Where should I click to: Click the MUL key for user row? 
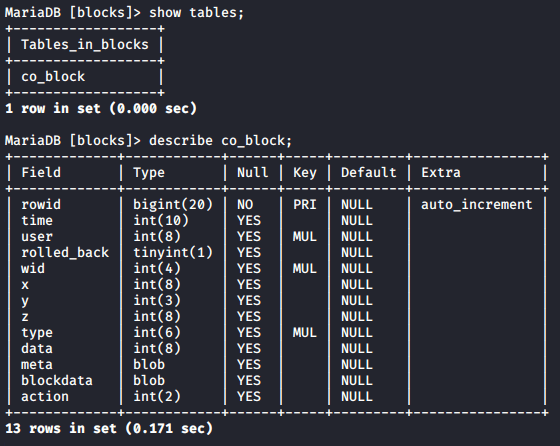tap(305, 237)
